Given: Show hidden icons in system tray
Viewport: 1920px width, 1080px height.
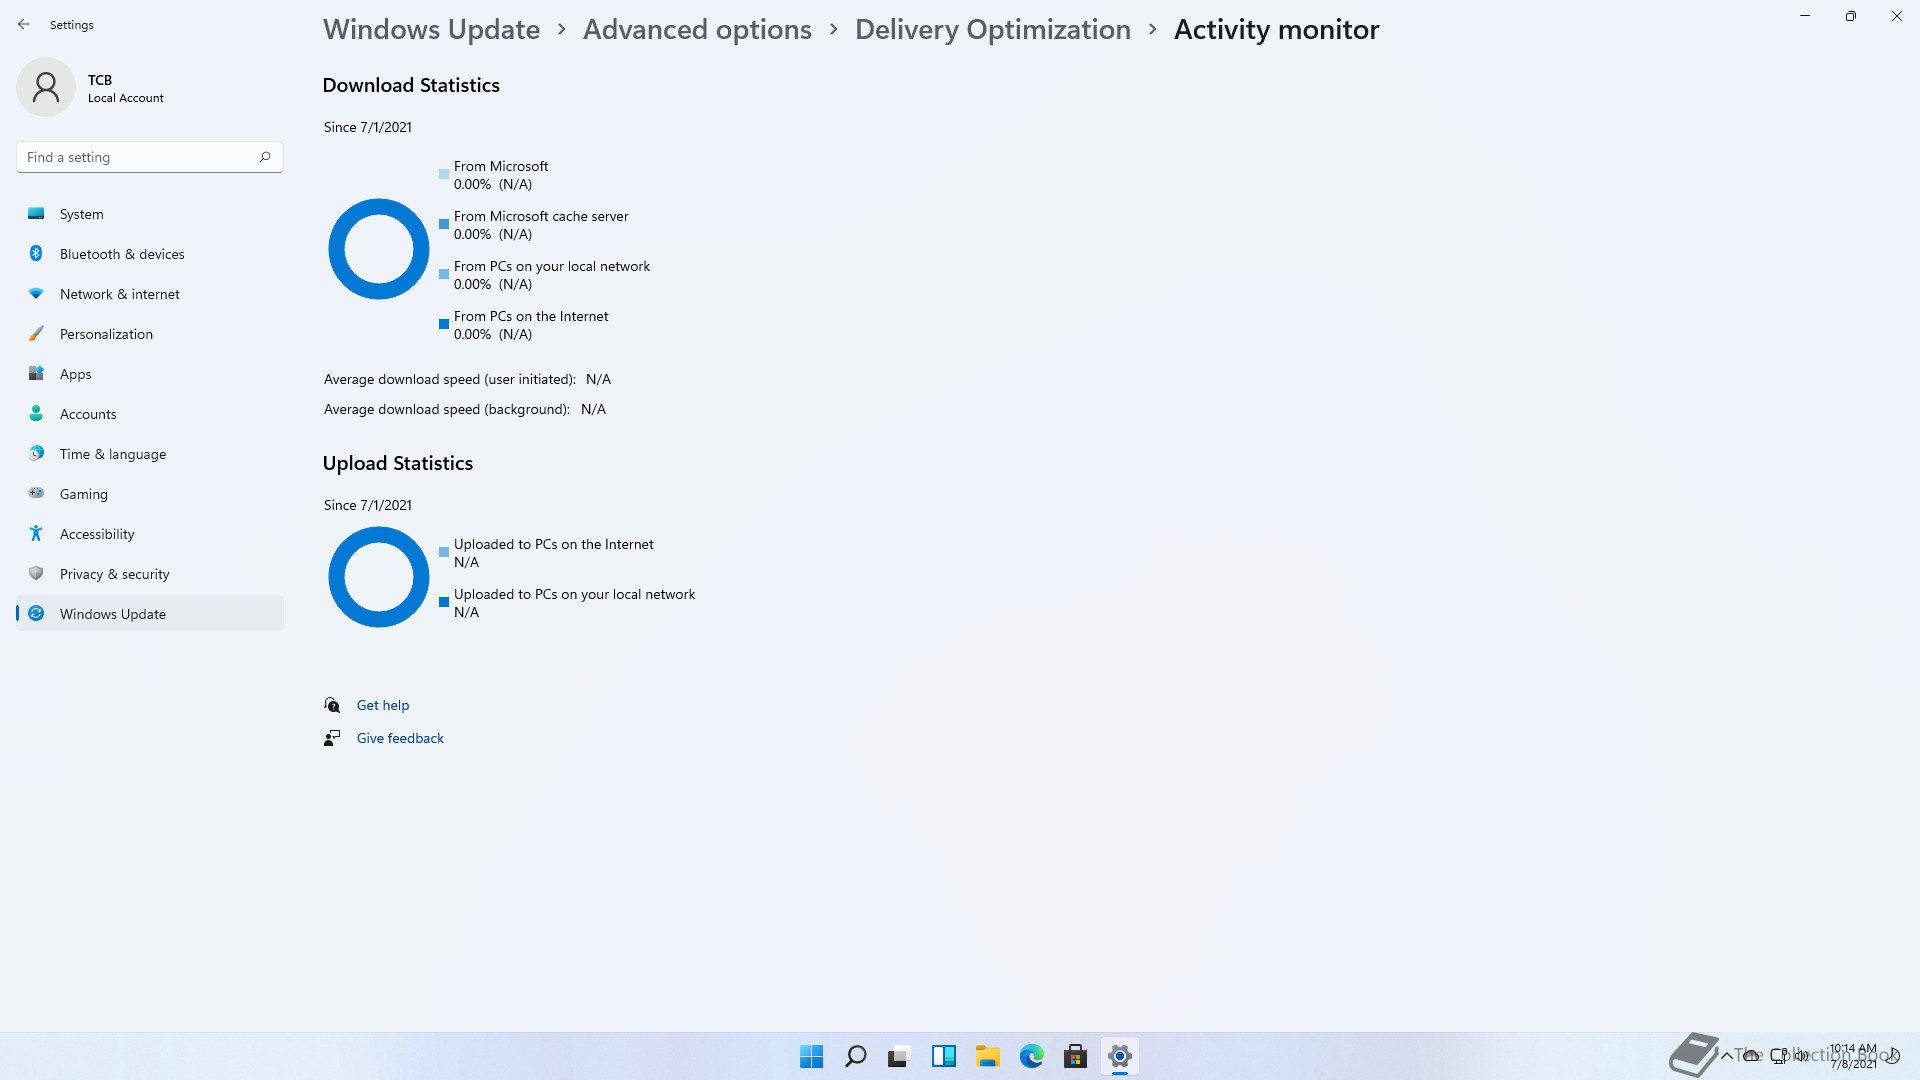Looking at the screenshot, I should [x=1726, y=1055].
